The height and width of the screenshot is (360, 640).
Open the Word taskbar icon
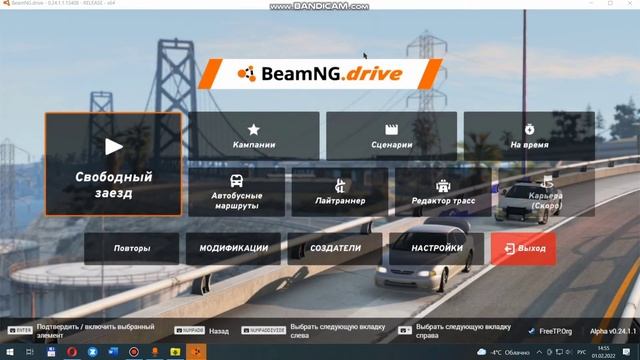pos(113,352)
